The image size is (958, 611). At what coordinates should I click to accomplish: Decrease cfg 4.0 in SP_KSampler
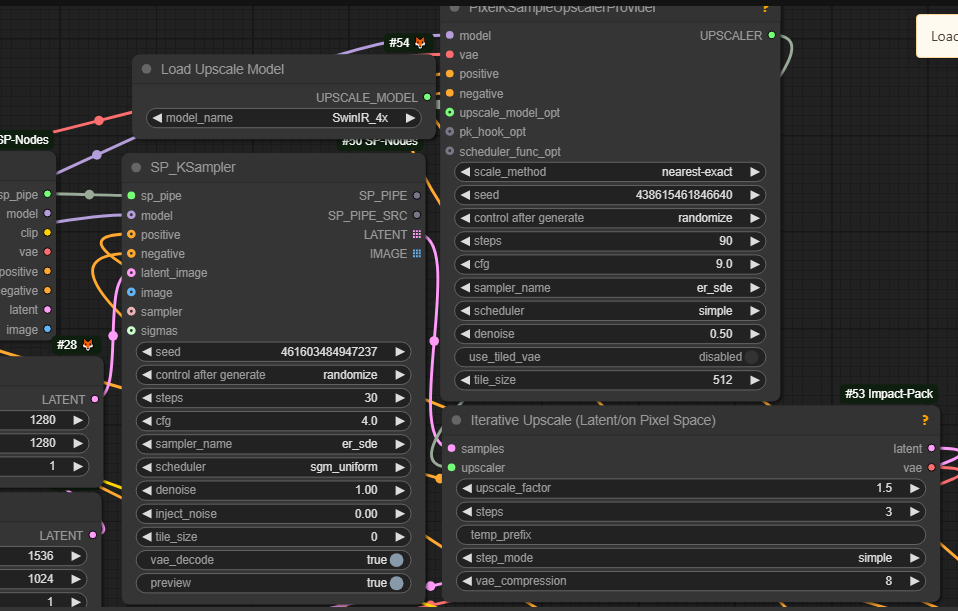pos(147,421)
